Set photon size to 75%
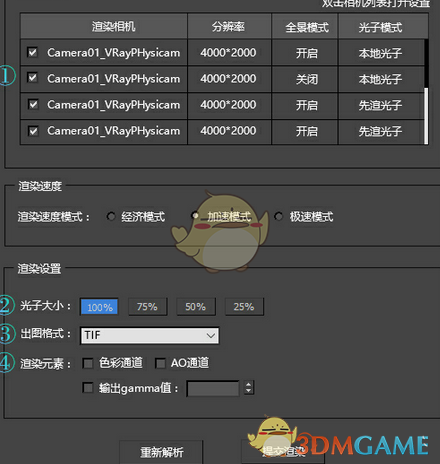The height and width of the screenshot is (464, 440). click(147, 307)
